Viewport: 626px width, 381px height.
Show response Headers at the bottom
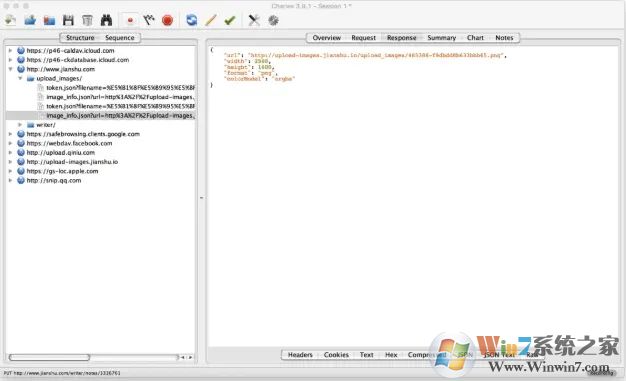[x=300, y=355]
